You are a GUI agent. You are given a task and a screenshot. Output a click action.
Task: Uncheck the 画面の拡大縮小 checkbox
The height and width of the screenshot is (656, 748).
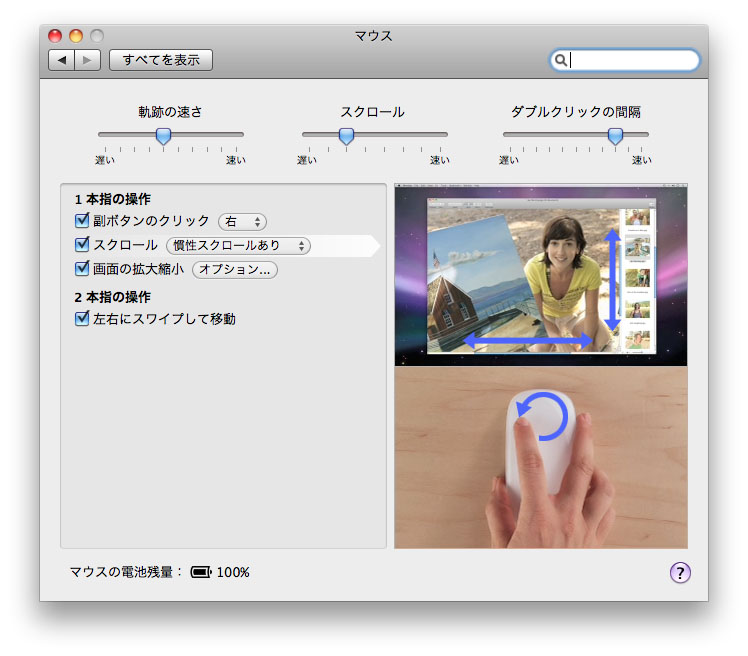(x=83, y=269)
